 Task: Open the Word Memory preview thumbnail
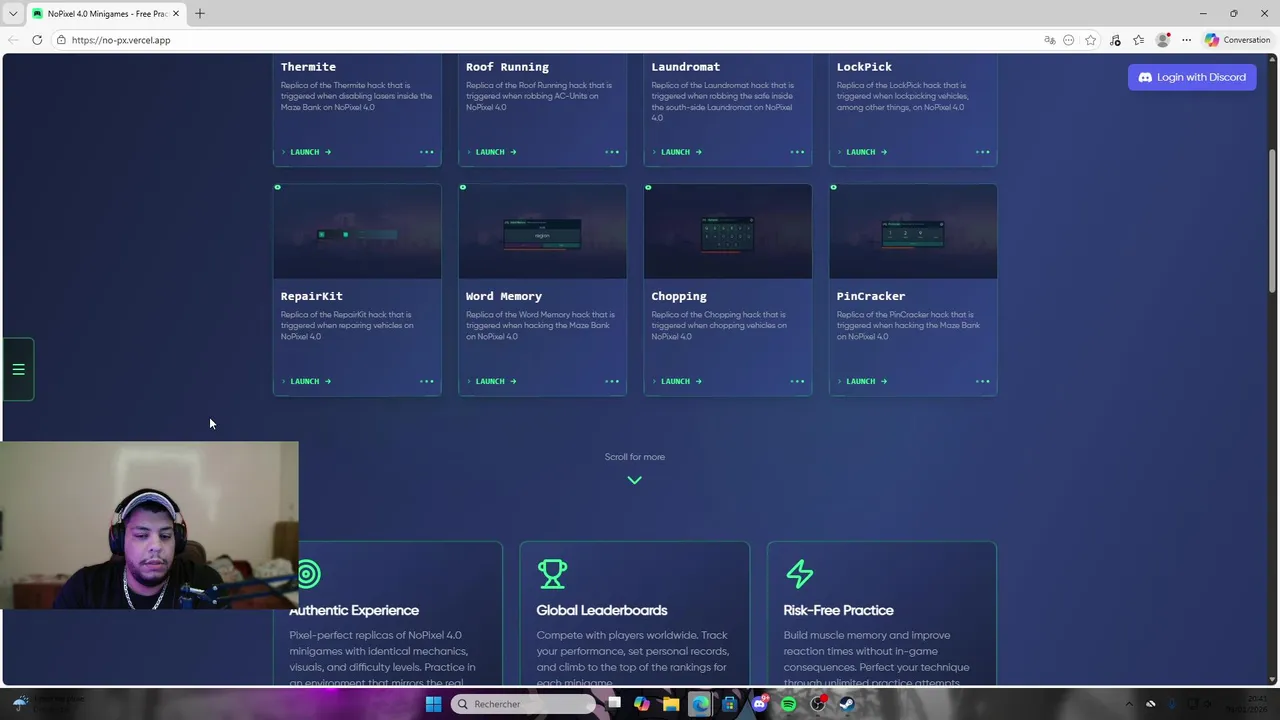pos(542,232)
